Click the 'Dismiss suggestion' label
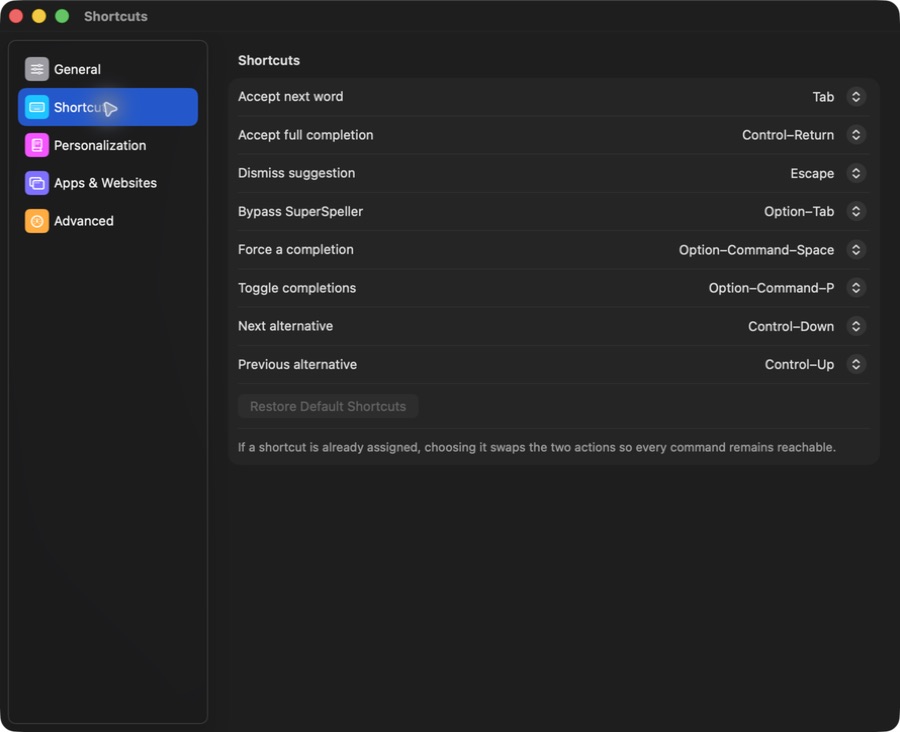The height and width of the screenshot is (732, 900). (x=296, y=173)
